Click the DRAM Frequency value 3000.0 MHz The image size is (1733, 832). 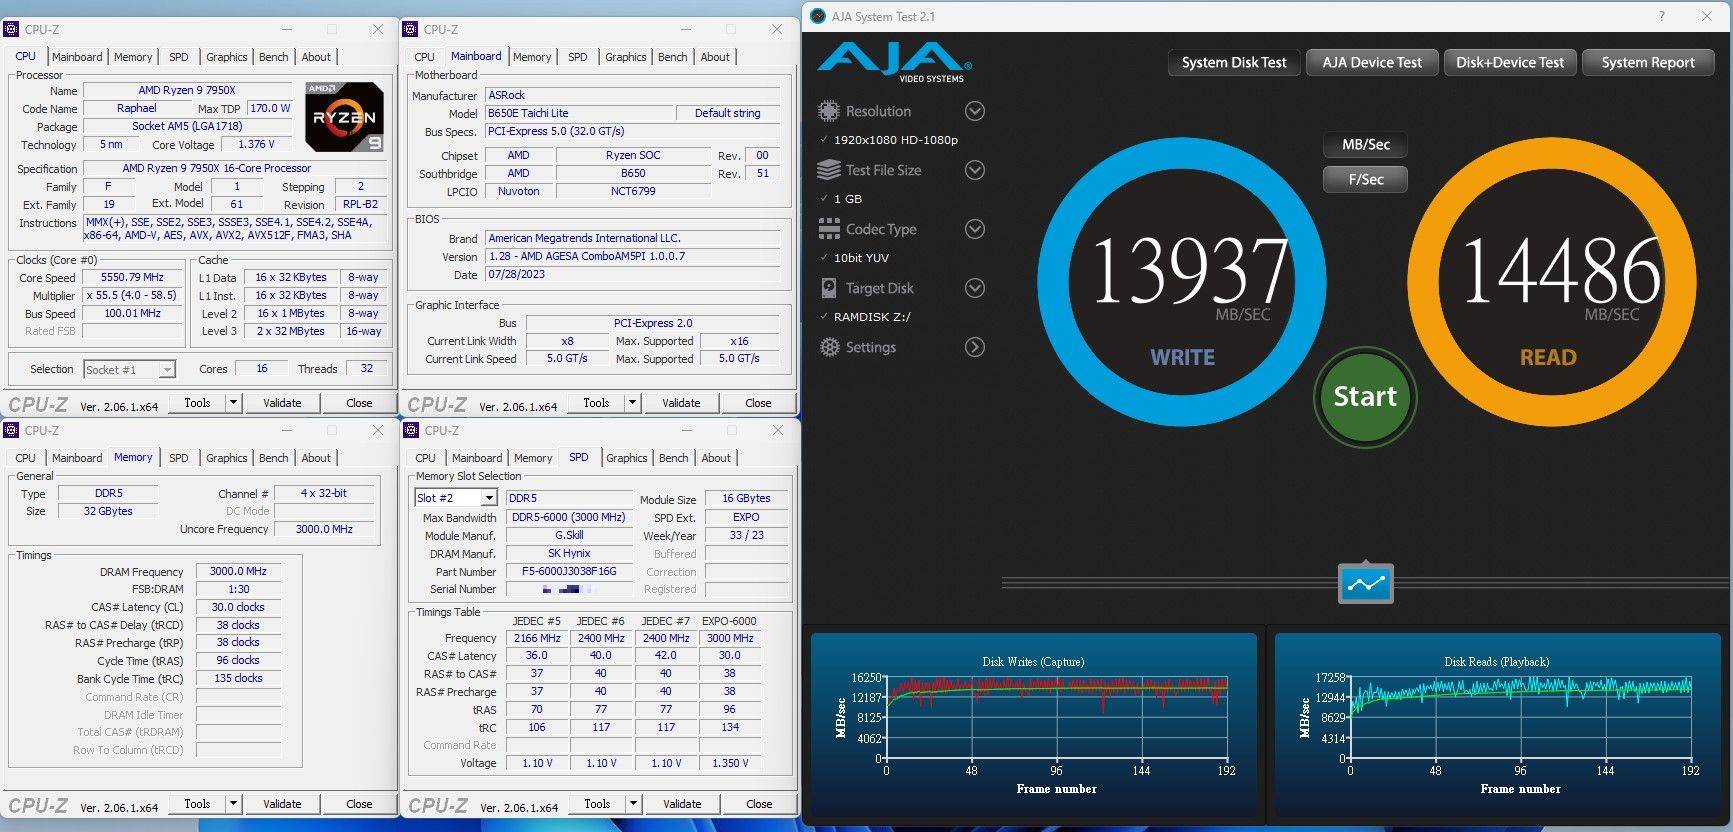tap(238, 571)
